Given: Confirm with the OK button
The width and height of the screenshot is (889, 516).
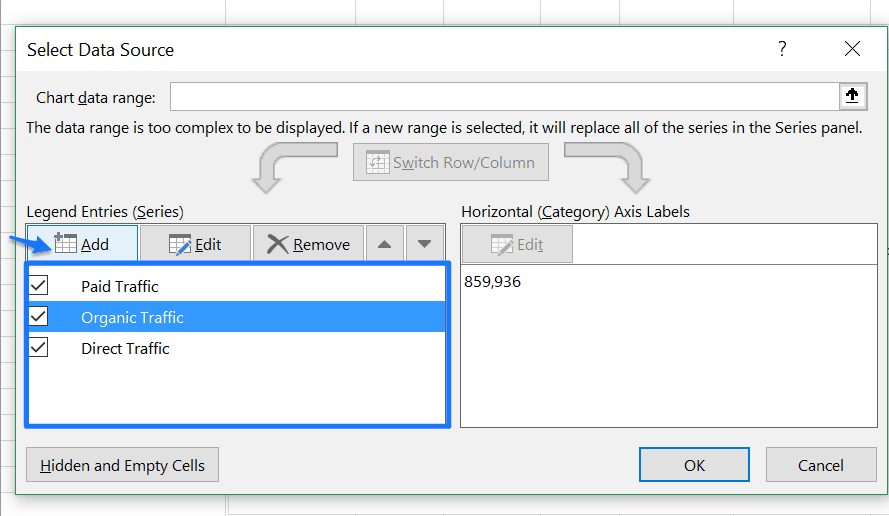Looking at the screenshot, I should pos(694,465).
